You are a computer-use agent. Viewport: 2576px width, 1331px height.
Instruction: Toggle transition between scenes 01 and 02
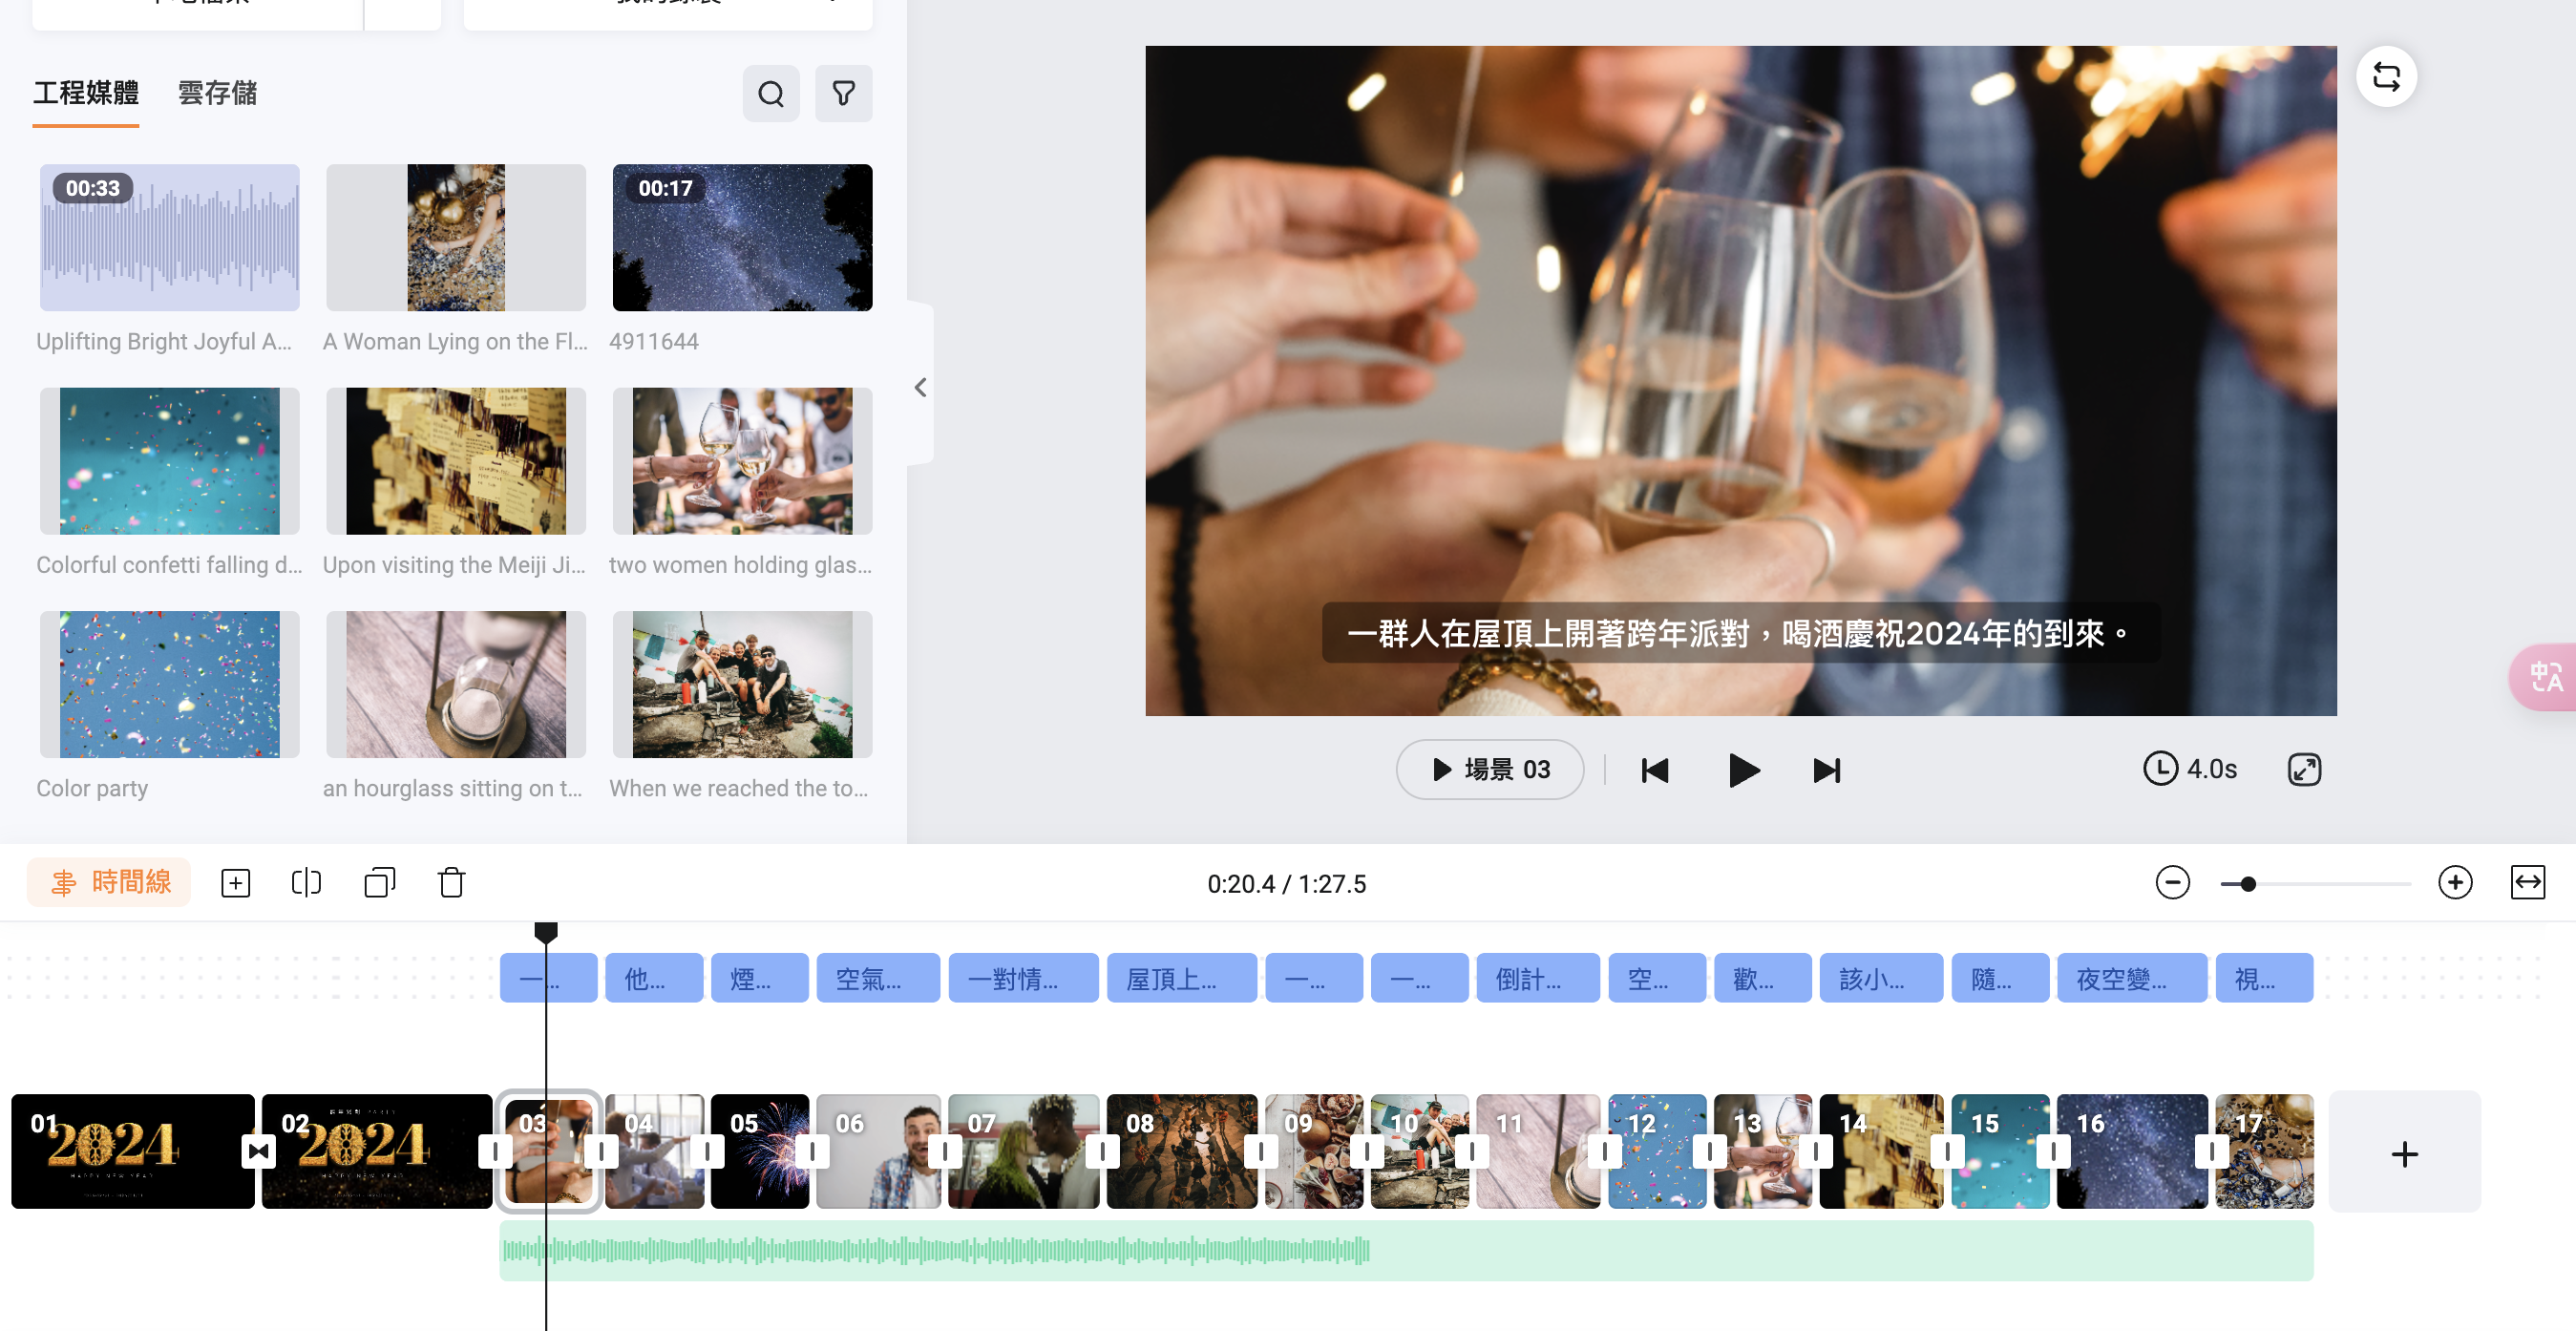pos(258,1152)
